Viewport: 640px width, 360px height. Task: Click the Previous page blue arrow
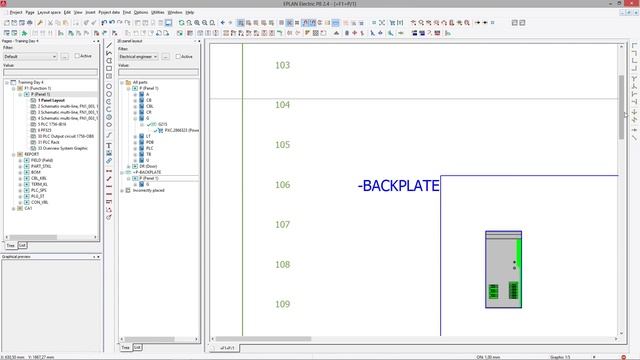(x=223, y=23)
